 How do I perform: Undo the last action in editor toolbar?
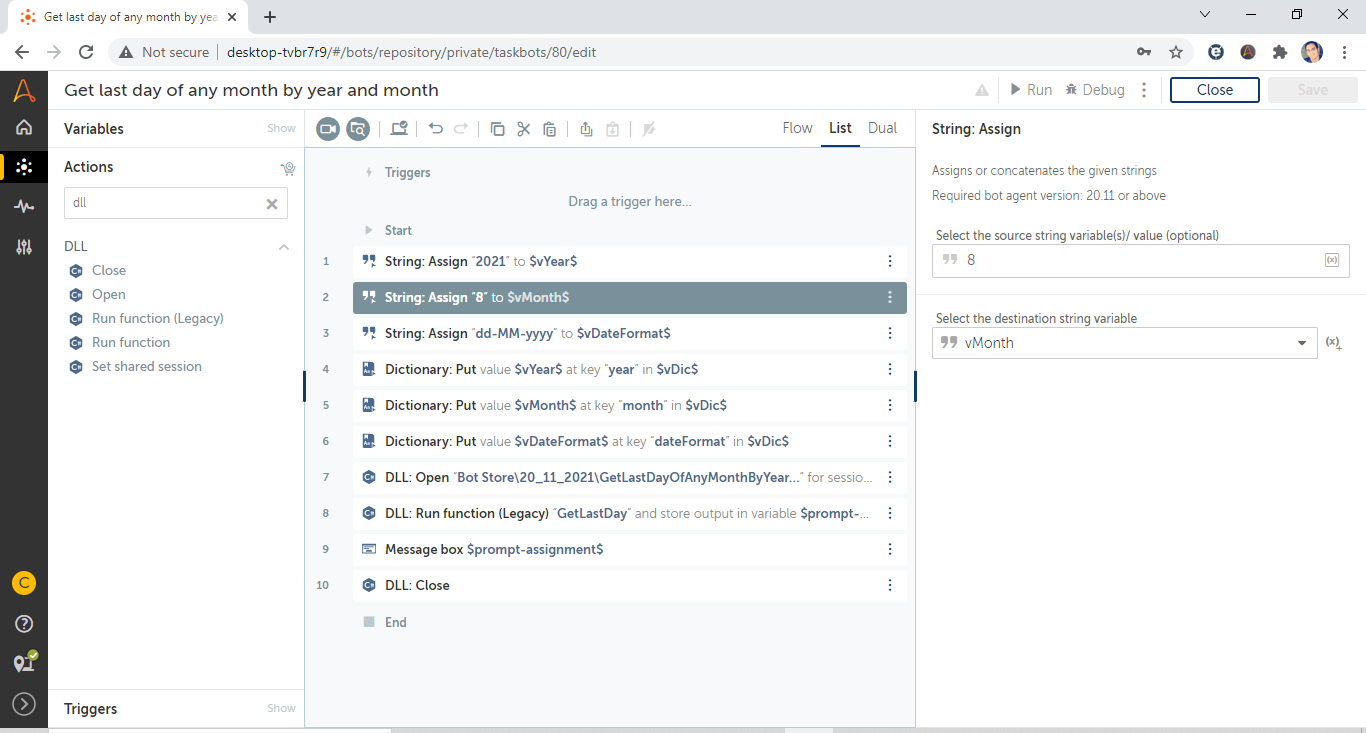point(435,129)
